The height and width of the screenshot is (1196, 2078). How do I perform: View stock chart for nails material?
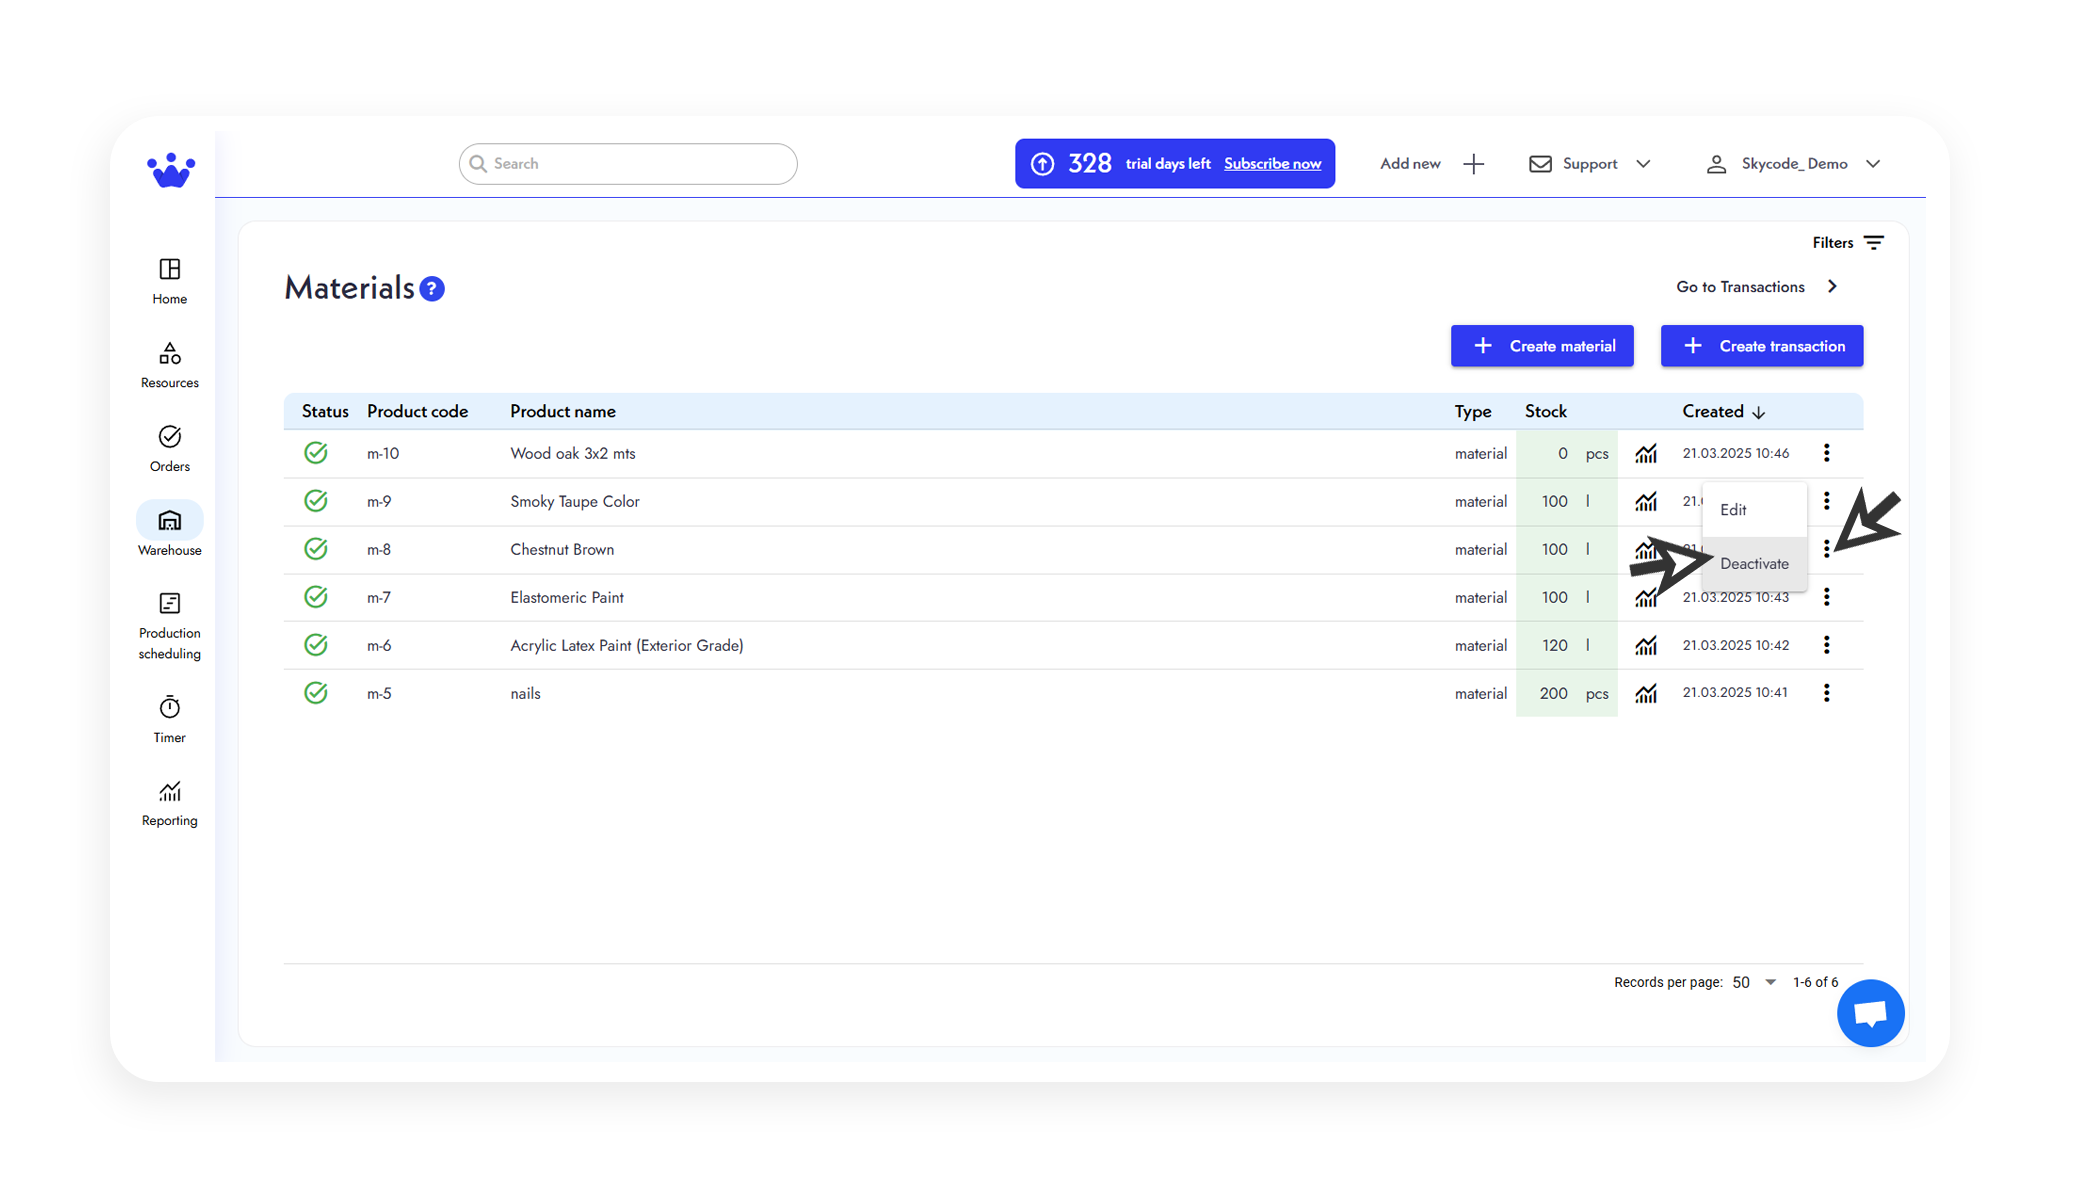click(1646, 692)
